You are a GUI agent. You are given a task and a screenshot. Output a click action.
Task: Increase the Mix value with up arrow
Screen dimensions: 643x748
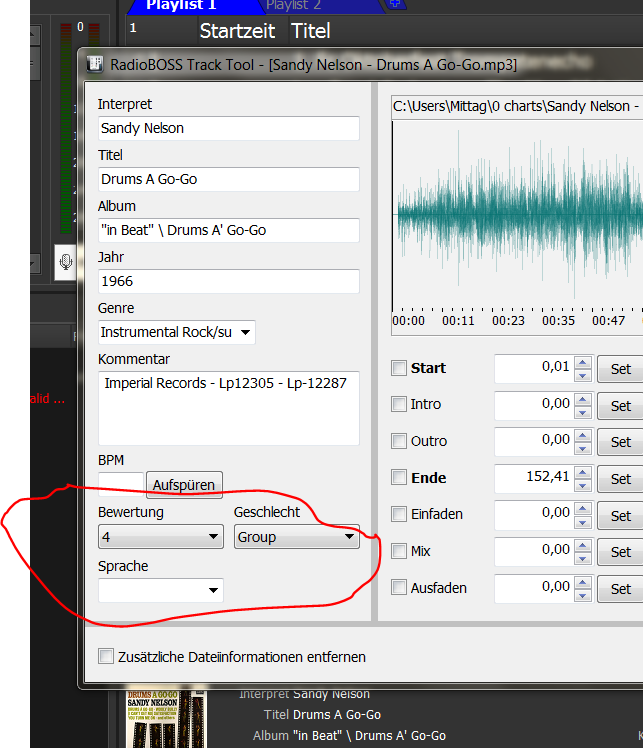(582, 546)
